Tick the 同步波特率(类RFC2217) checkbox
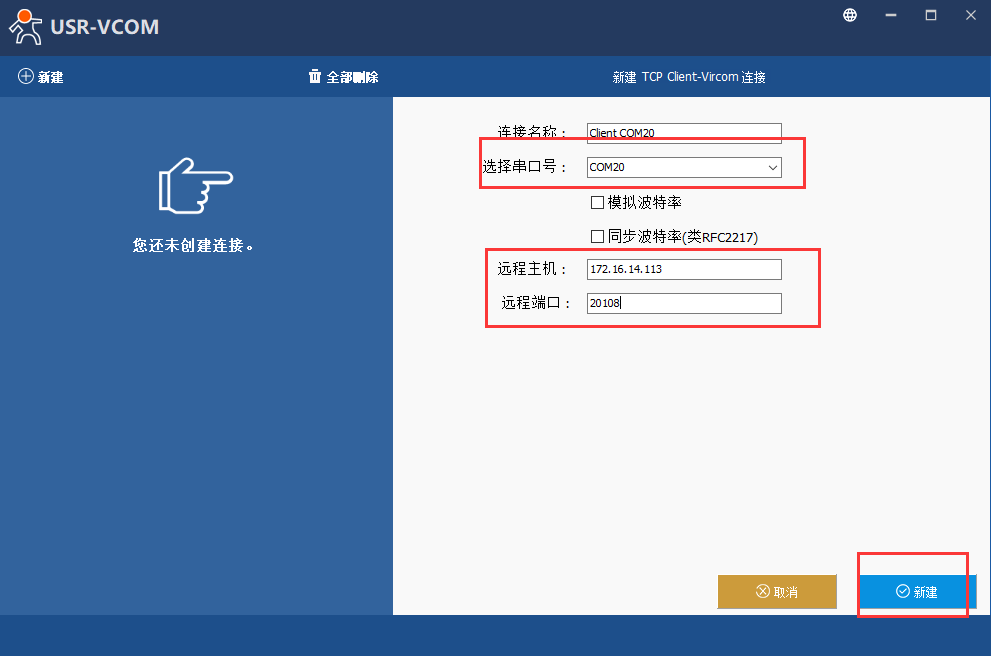Image resolution: width=991 pixels, height=656 pixels. pos(598,237)
